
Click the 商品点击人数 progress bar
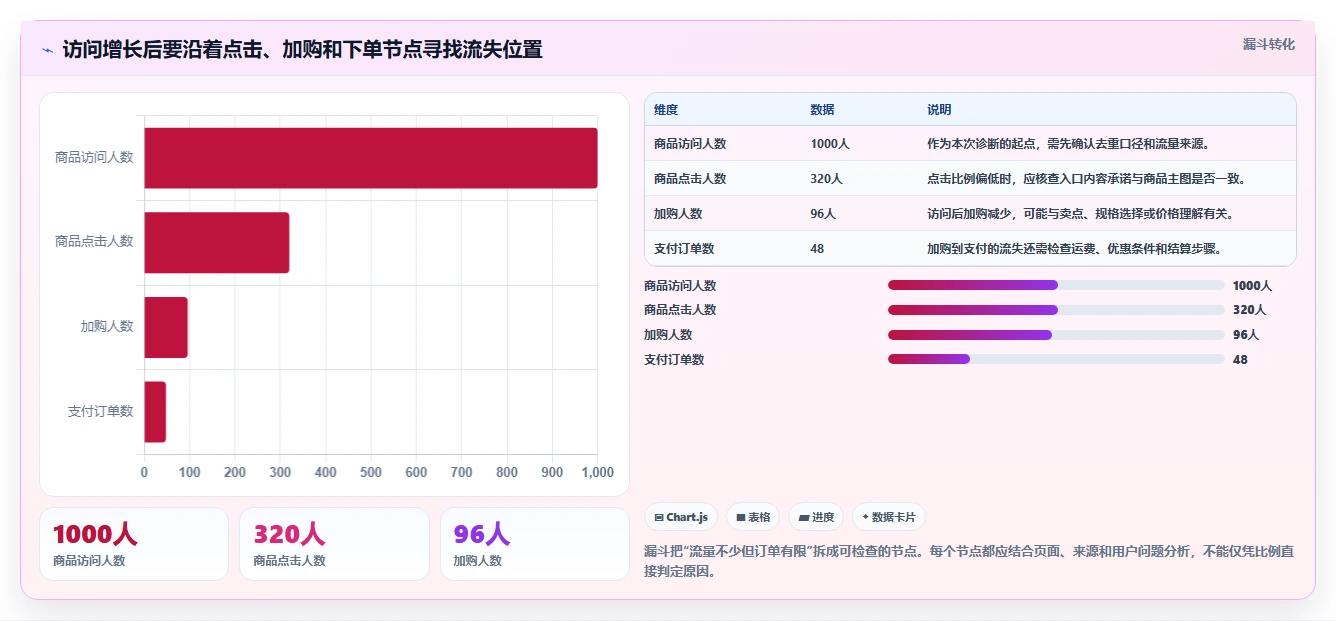tap(1056, 310)
